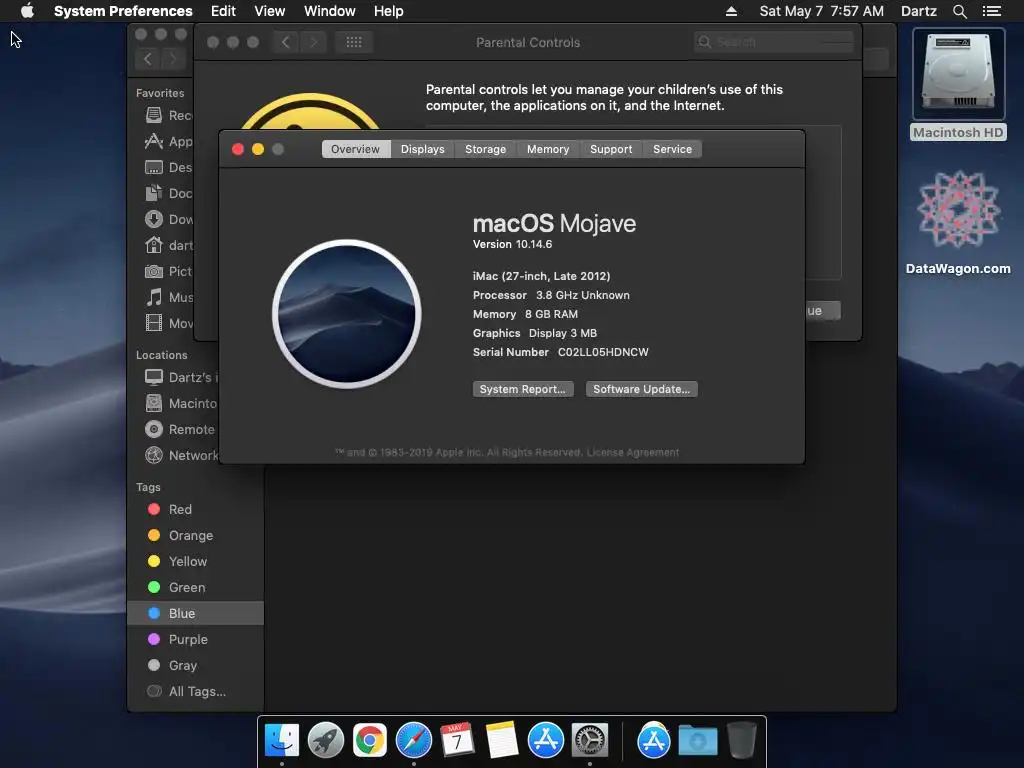Show all preferences grid button
The width and height of the screenshot is (1024, 768).
click(x=354, y=42)
